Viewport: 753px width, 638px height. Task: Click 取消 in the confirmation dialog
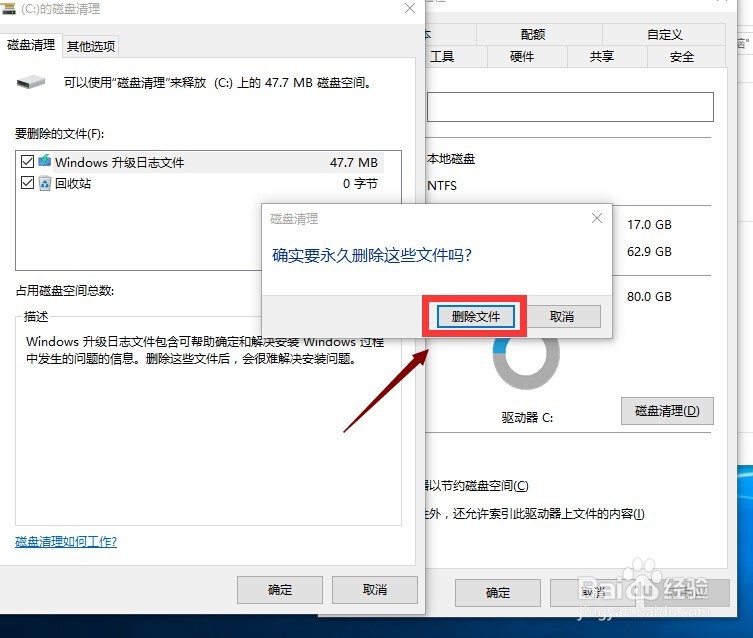(x=562, y=316)
